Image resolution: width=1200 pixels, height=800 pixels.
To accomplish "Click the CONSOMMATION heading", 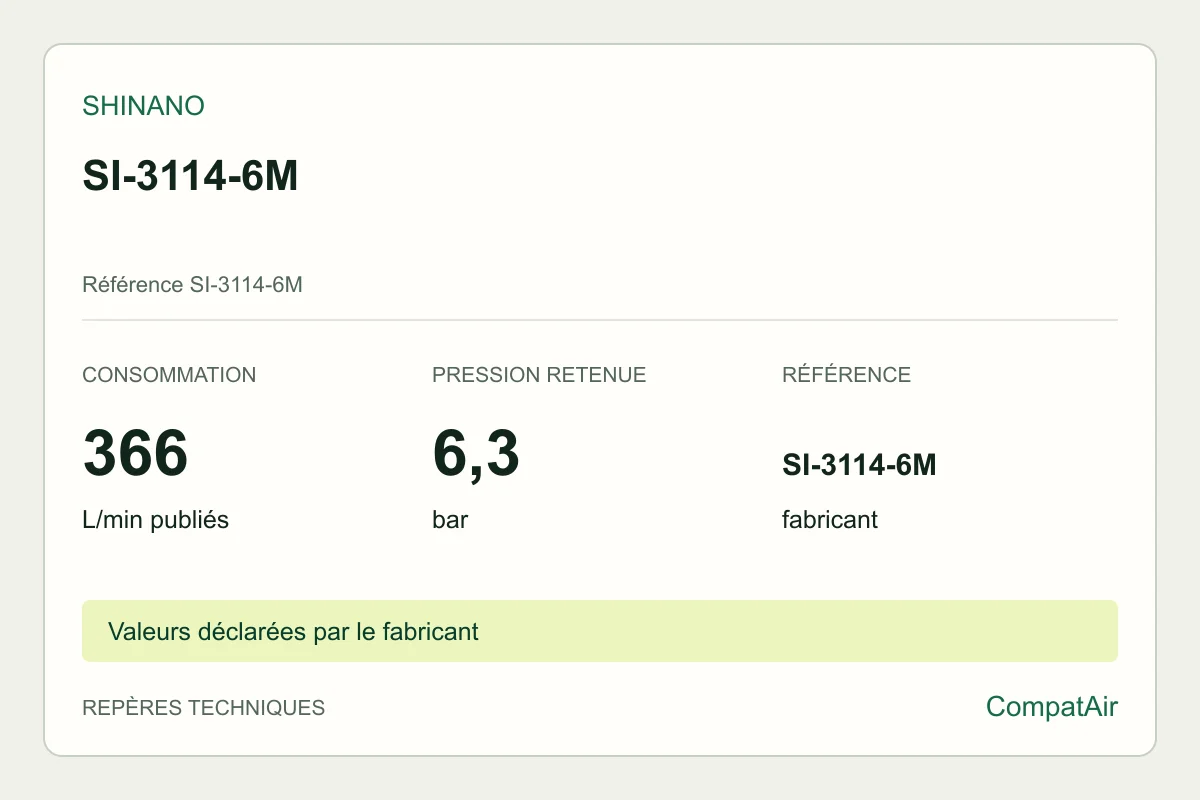I will point(169,375).
